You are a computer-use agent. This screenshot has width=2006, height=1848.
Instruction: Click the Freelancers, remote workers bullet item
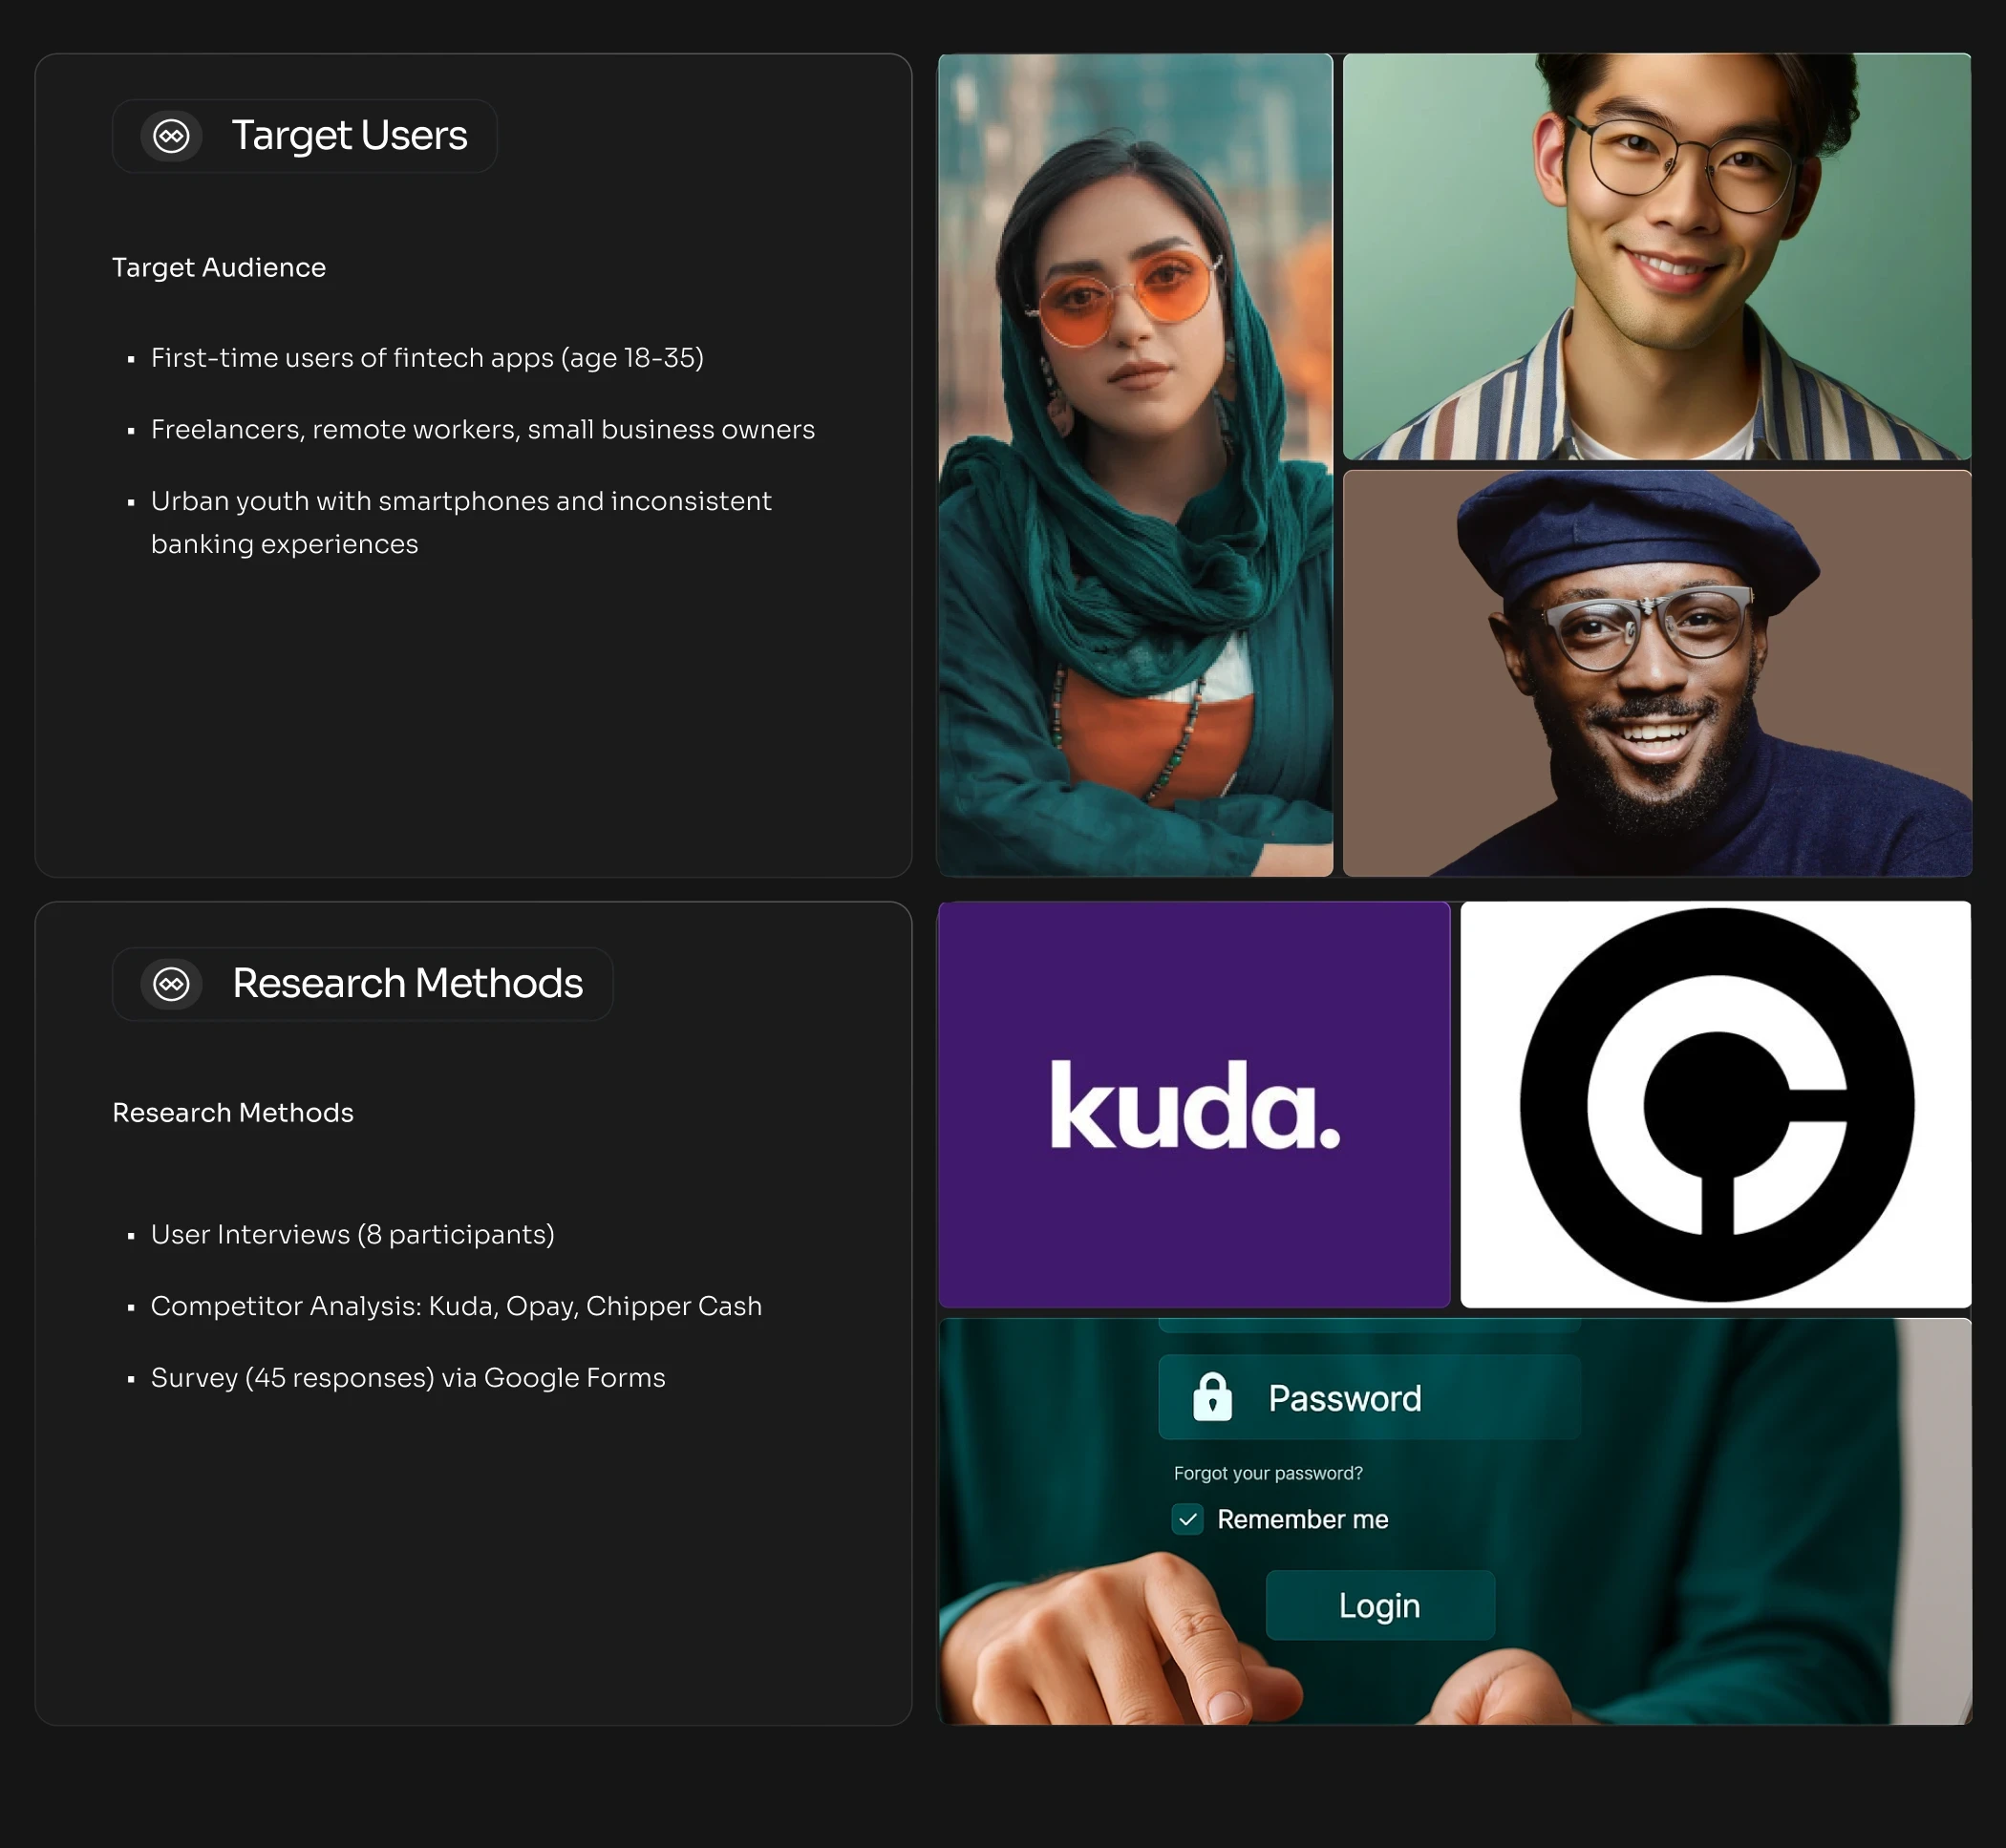482,430
